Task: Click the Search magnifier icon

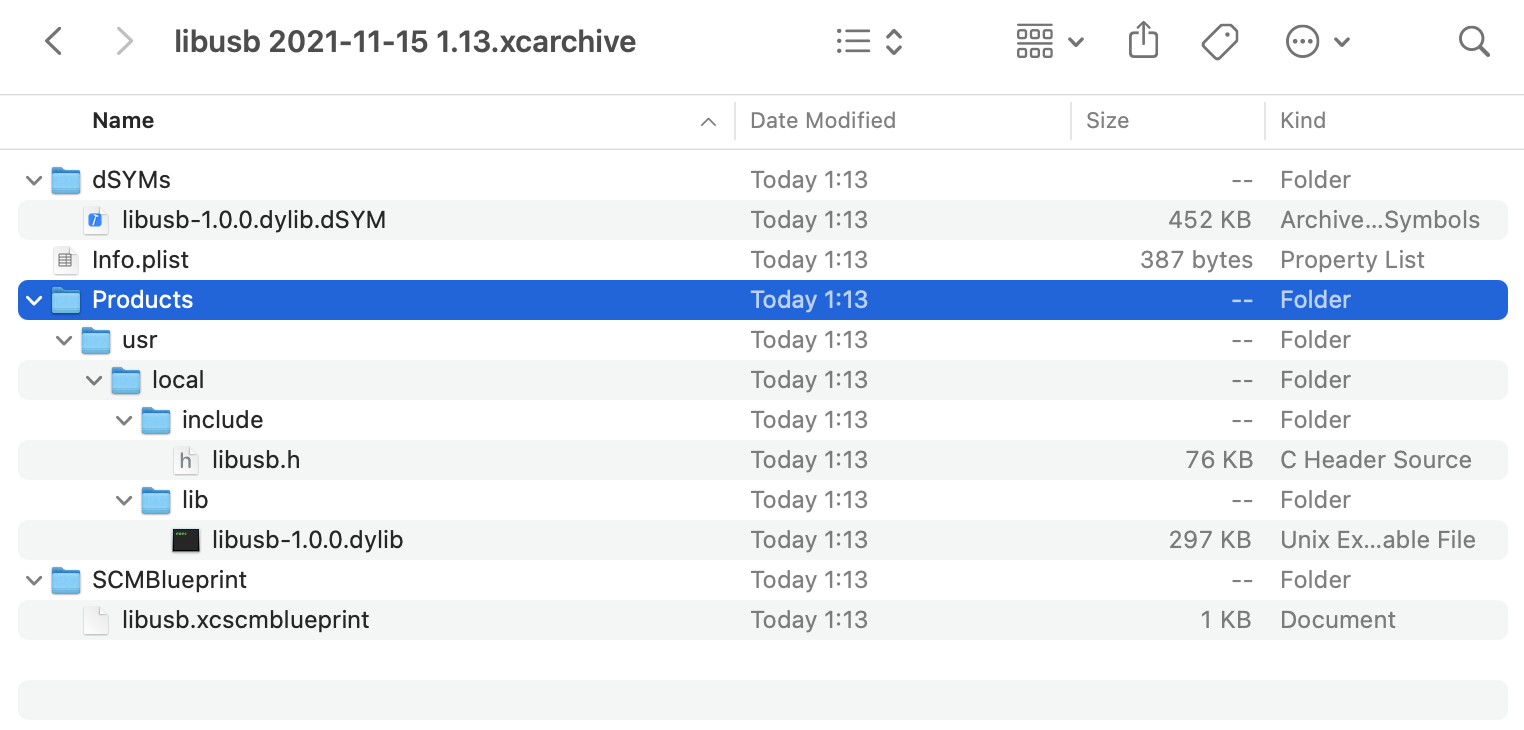Action: pos(1474,41)
